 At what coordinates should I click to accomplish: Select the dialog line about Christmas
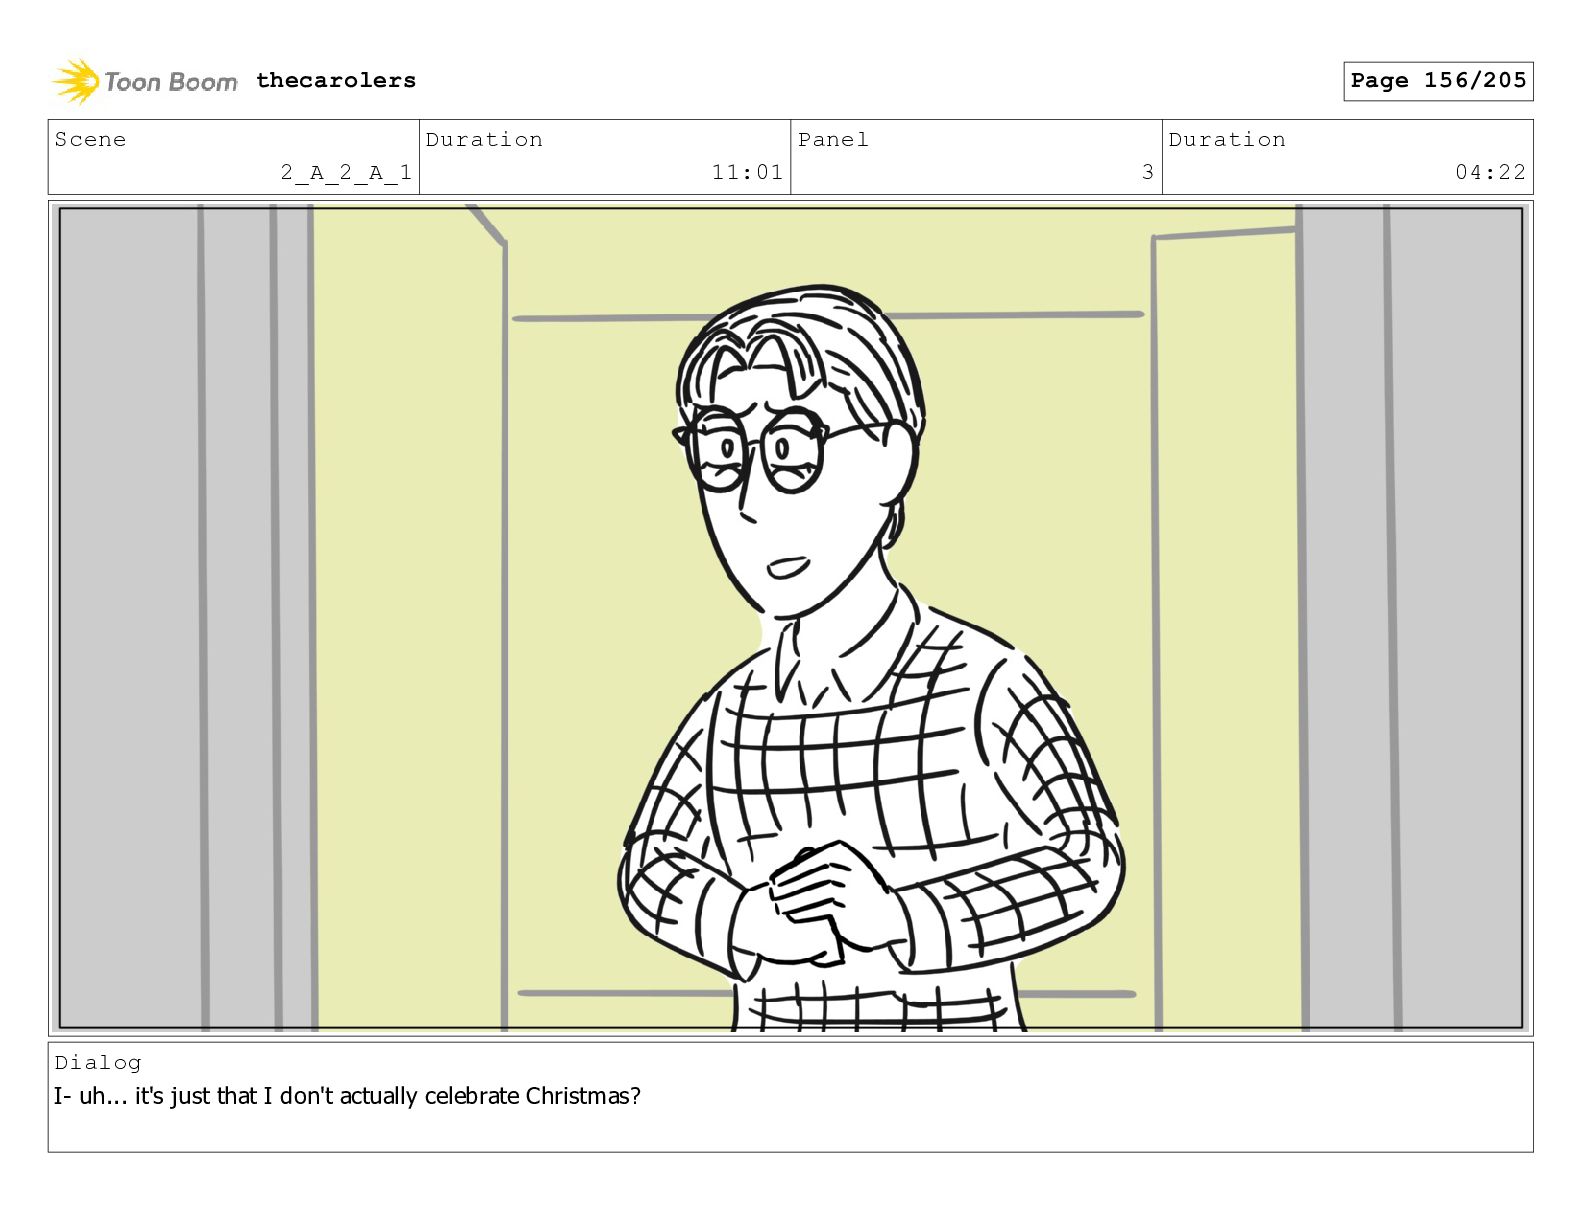pos(347,1096)
